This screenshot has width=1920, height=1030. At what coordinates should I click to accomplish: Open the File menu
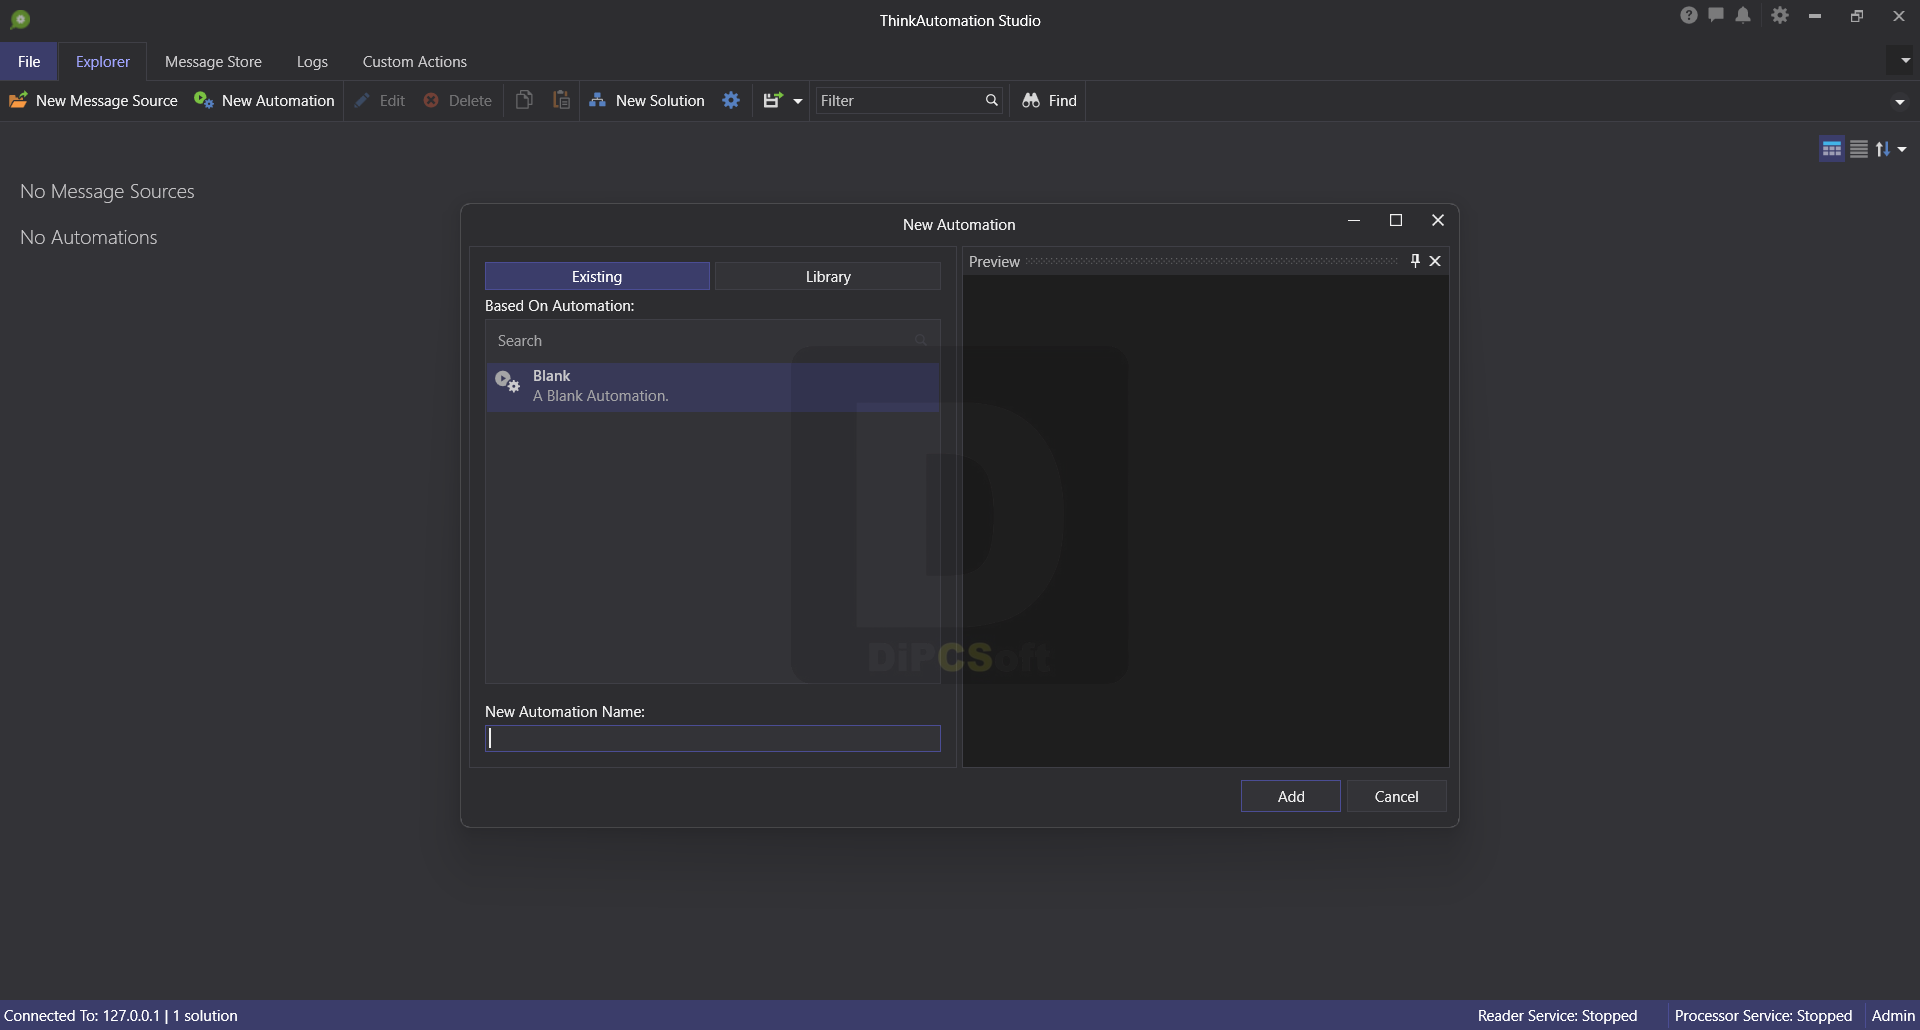click(29, 62)
